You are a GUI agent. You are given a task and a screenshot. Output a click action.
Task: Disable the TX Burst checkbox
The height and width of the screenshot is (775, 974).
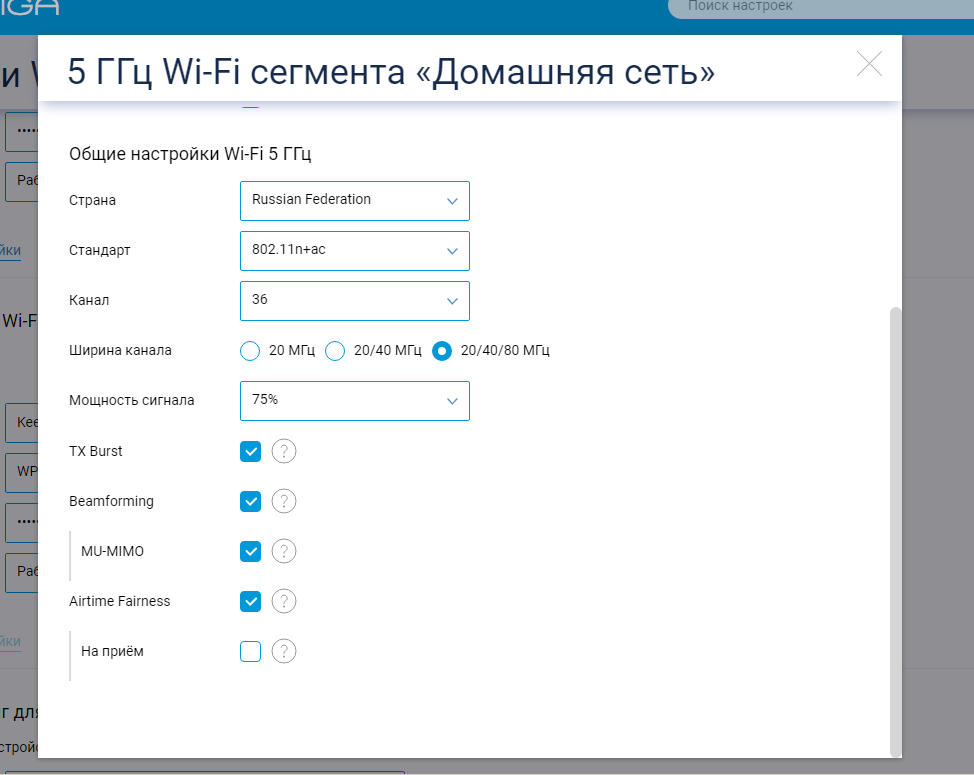click(250, 452)
